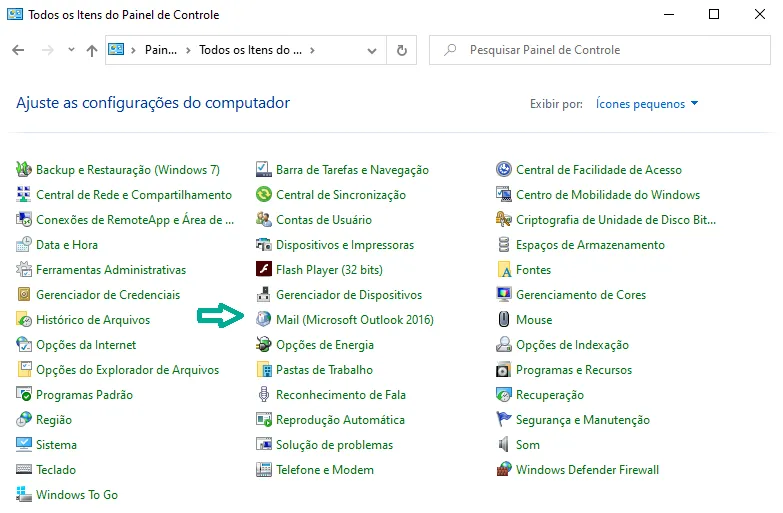Click the Opções da Internet icon
Image resolution: width=783 pixels, height=513 pixels.
point(23,344)
